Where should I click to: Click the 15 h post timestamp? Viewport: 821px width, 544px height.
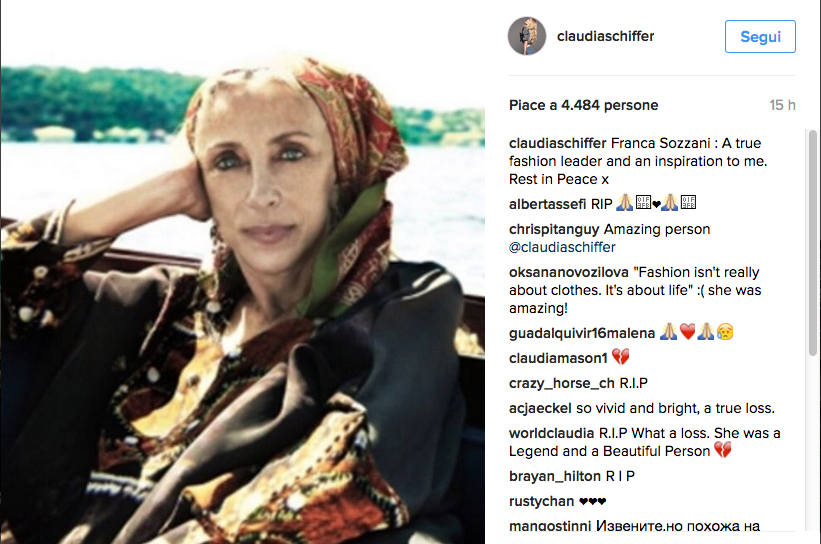coord(782,105)
